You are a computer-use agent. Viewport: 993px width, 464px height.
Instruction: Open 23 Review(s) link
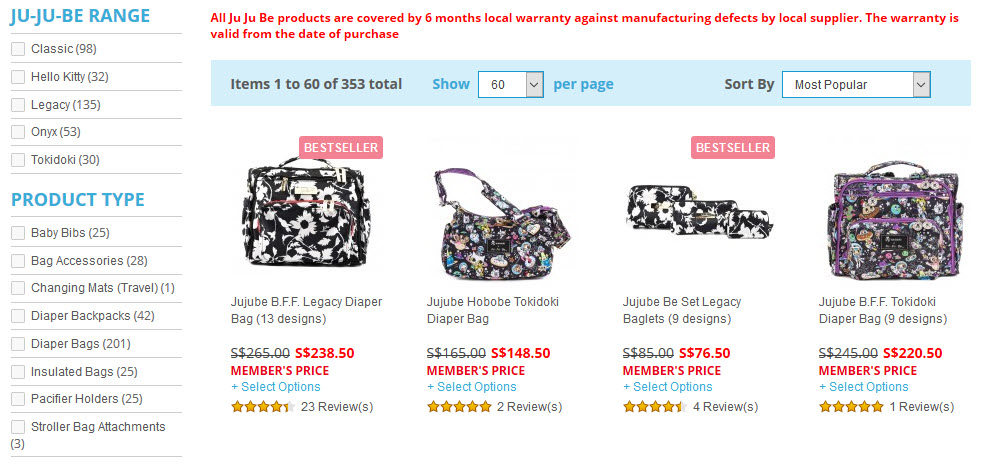click(x=337, y=407)
